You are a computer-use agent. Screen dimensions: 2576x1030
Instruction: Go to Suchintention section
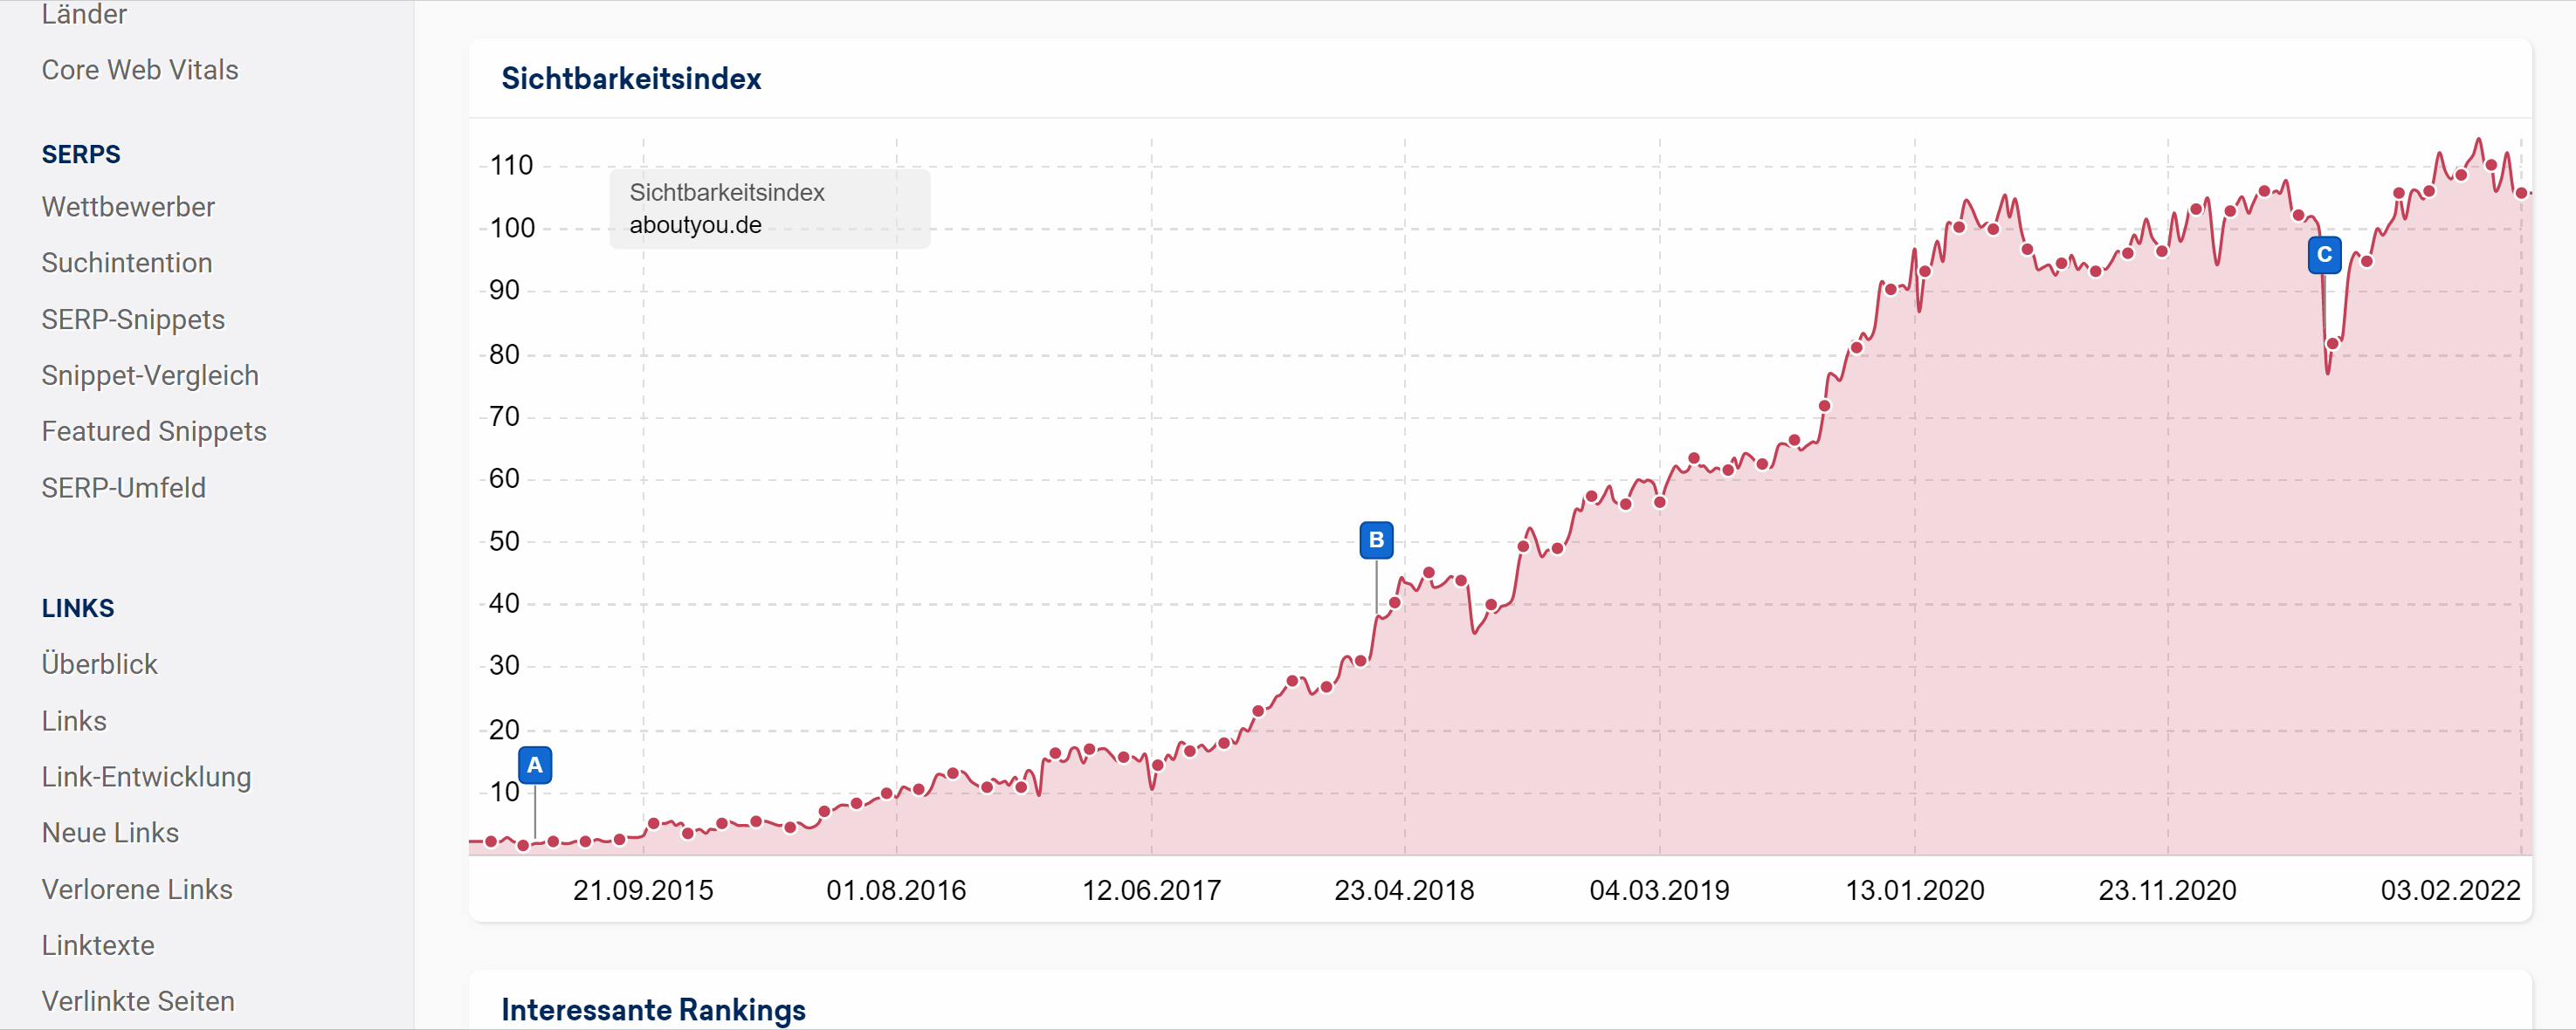tap(127, 263)
